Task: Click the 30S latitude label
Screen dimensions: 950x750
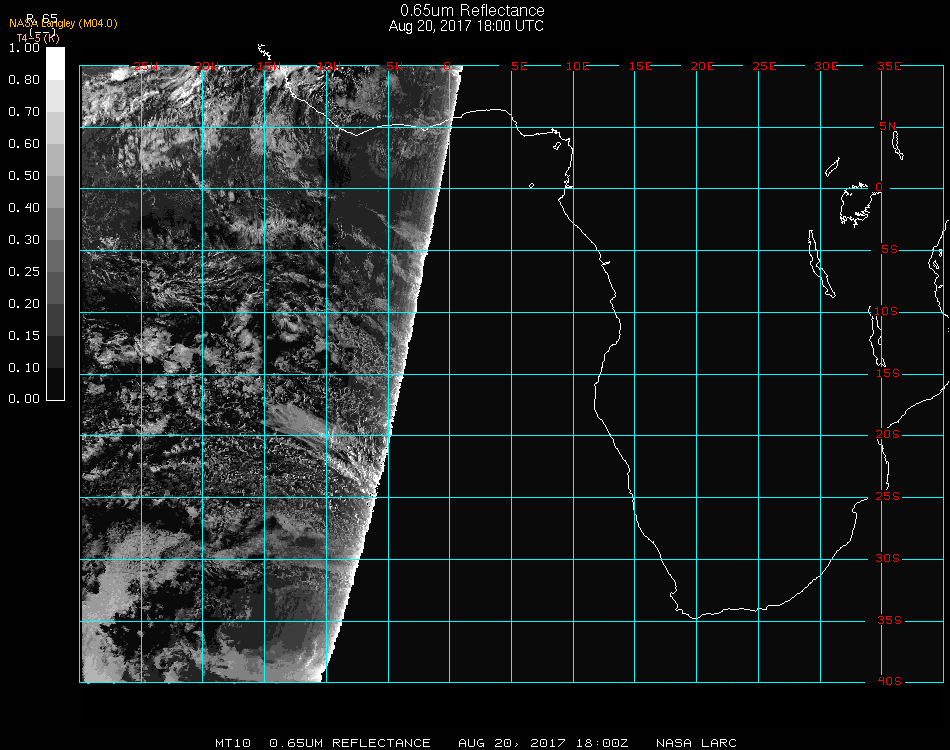Action: coord(888,559)
